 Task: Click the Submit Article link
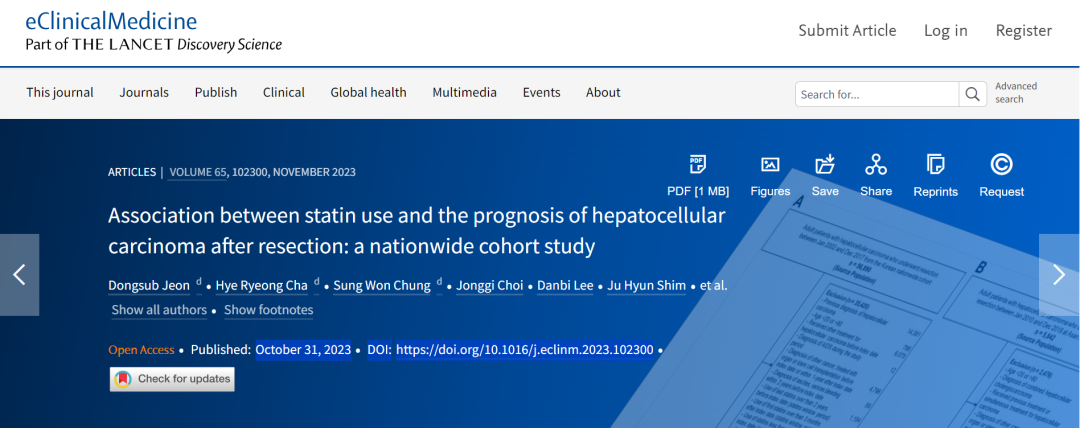click(x=847, y=30)
